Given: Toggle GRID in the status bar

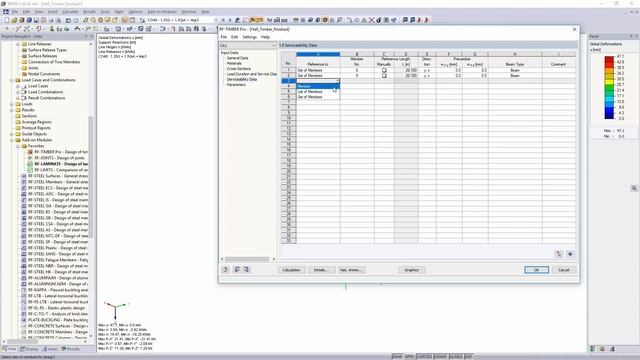Looking at the screenshot, I should [409, 357].
